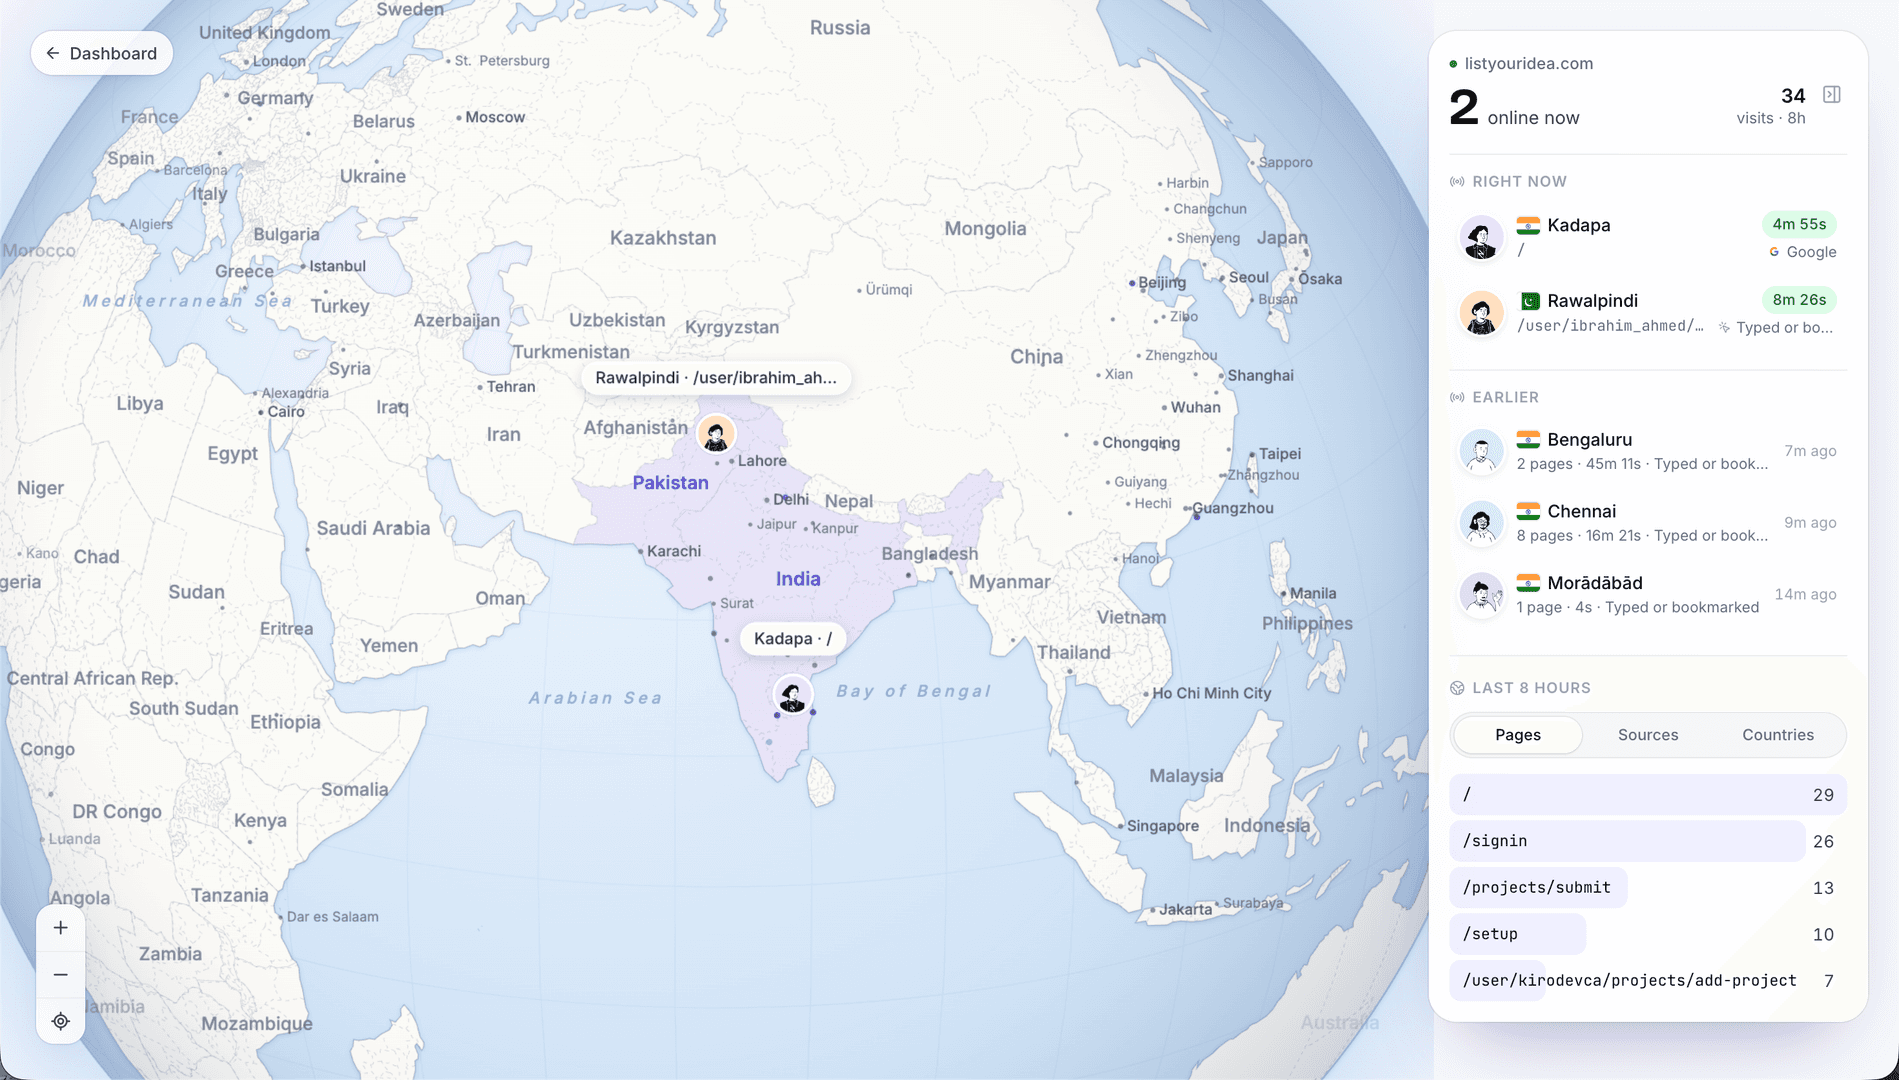This screenshot has width=1899, height=1080.
Task: Click the Bengaluru visitor name
Action: 1589,440
